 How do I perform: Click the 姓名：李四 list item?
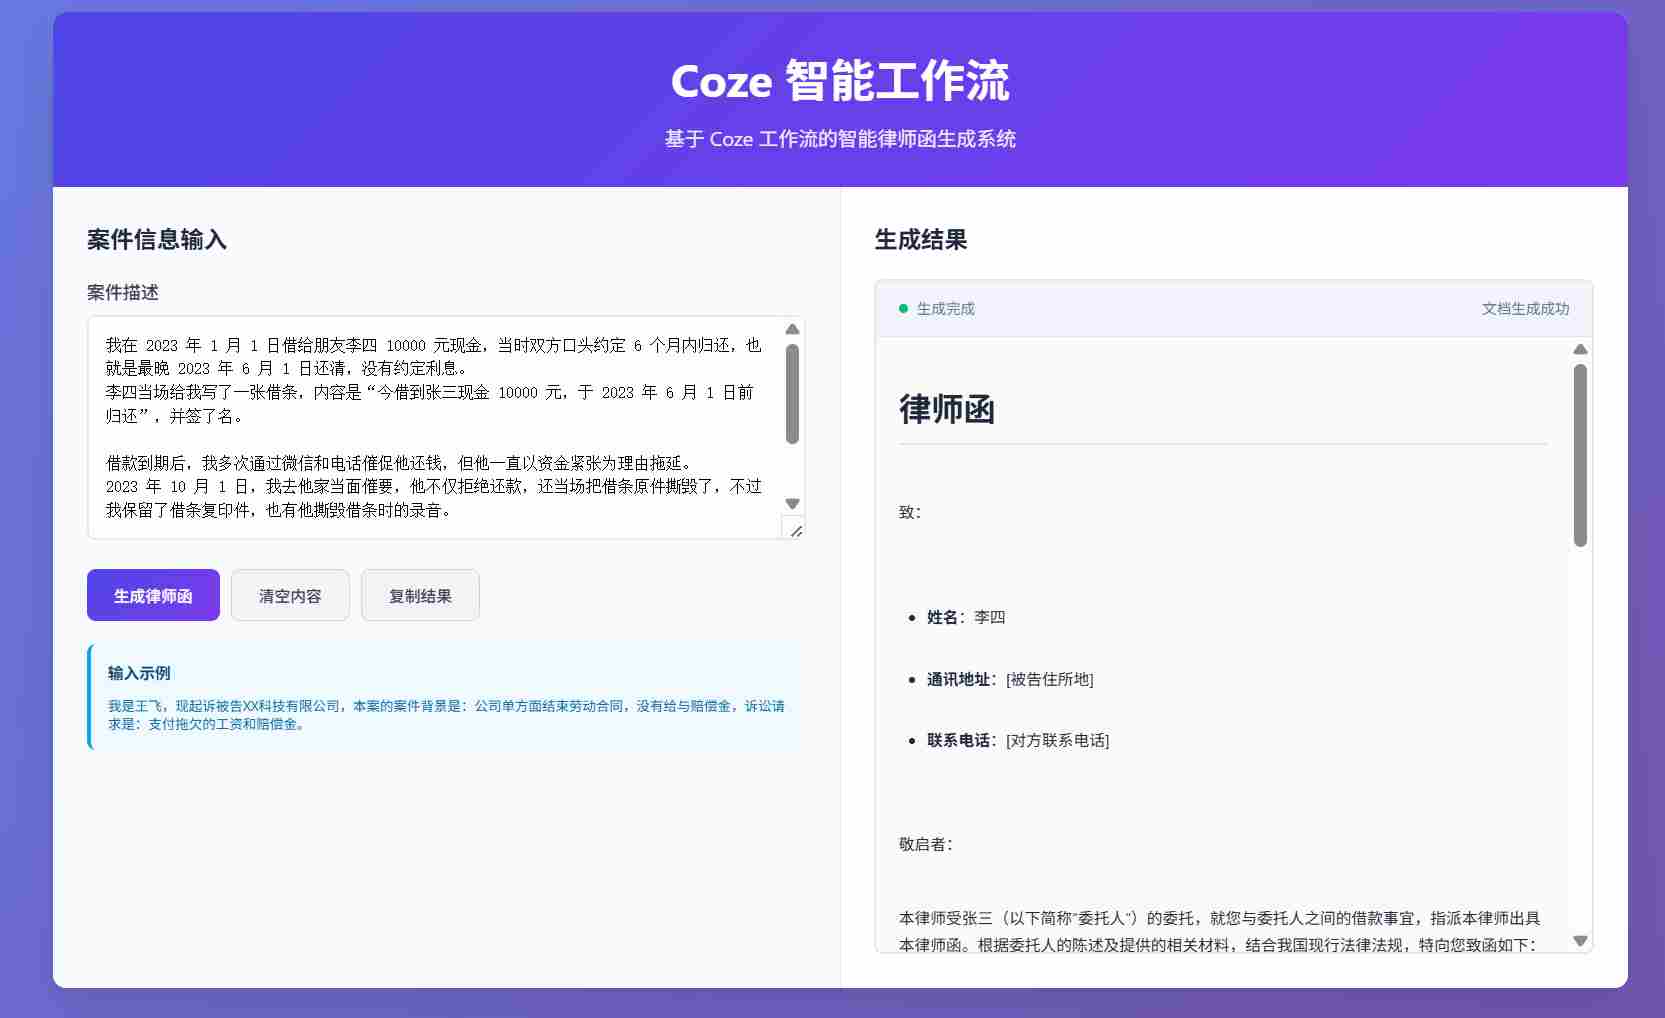coord(966,617)
